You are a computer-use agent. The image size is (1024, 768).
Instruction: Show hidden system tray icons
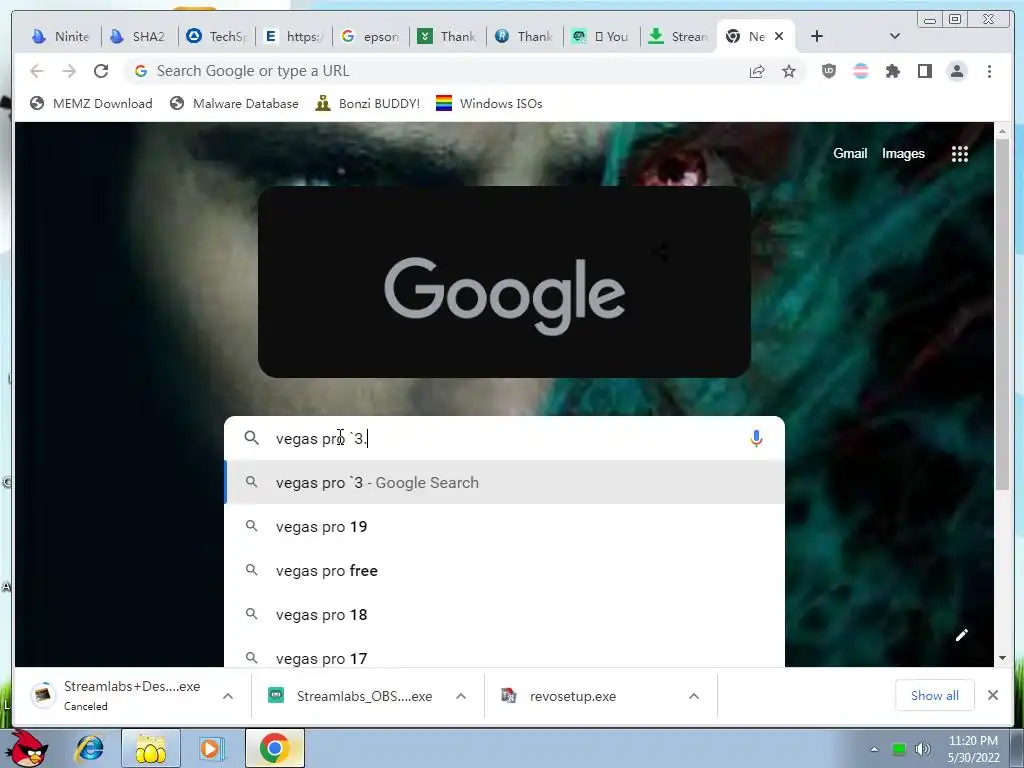click(874, 749)
